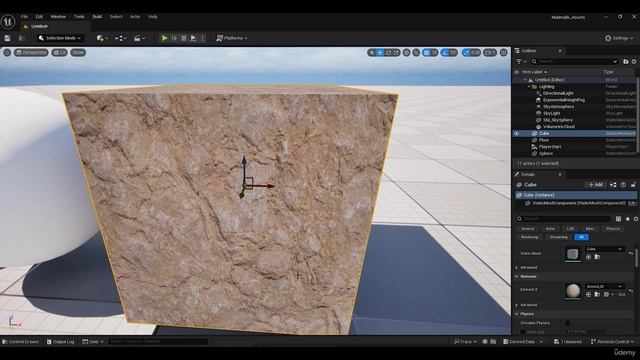Screen dimensions: 640x360
Task: Select the All category filter
Action: [x=581, y=237]
